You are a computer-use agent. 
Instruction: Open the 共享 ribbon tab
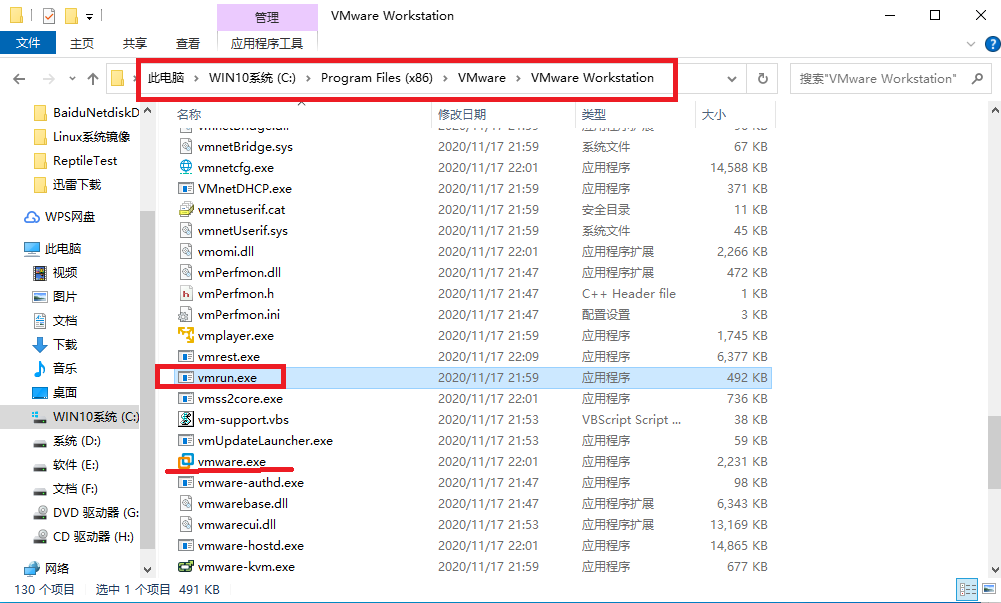135,43
